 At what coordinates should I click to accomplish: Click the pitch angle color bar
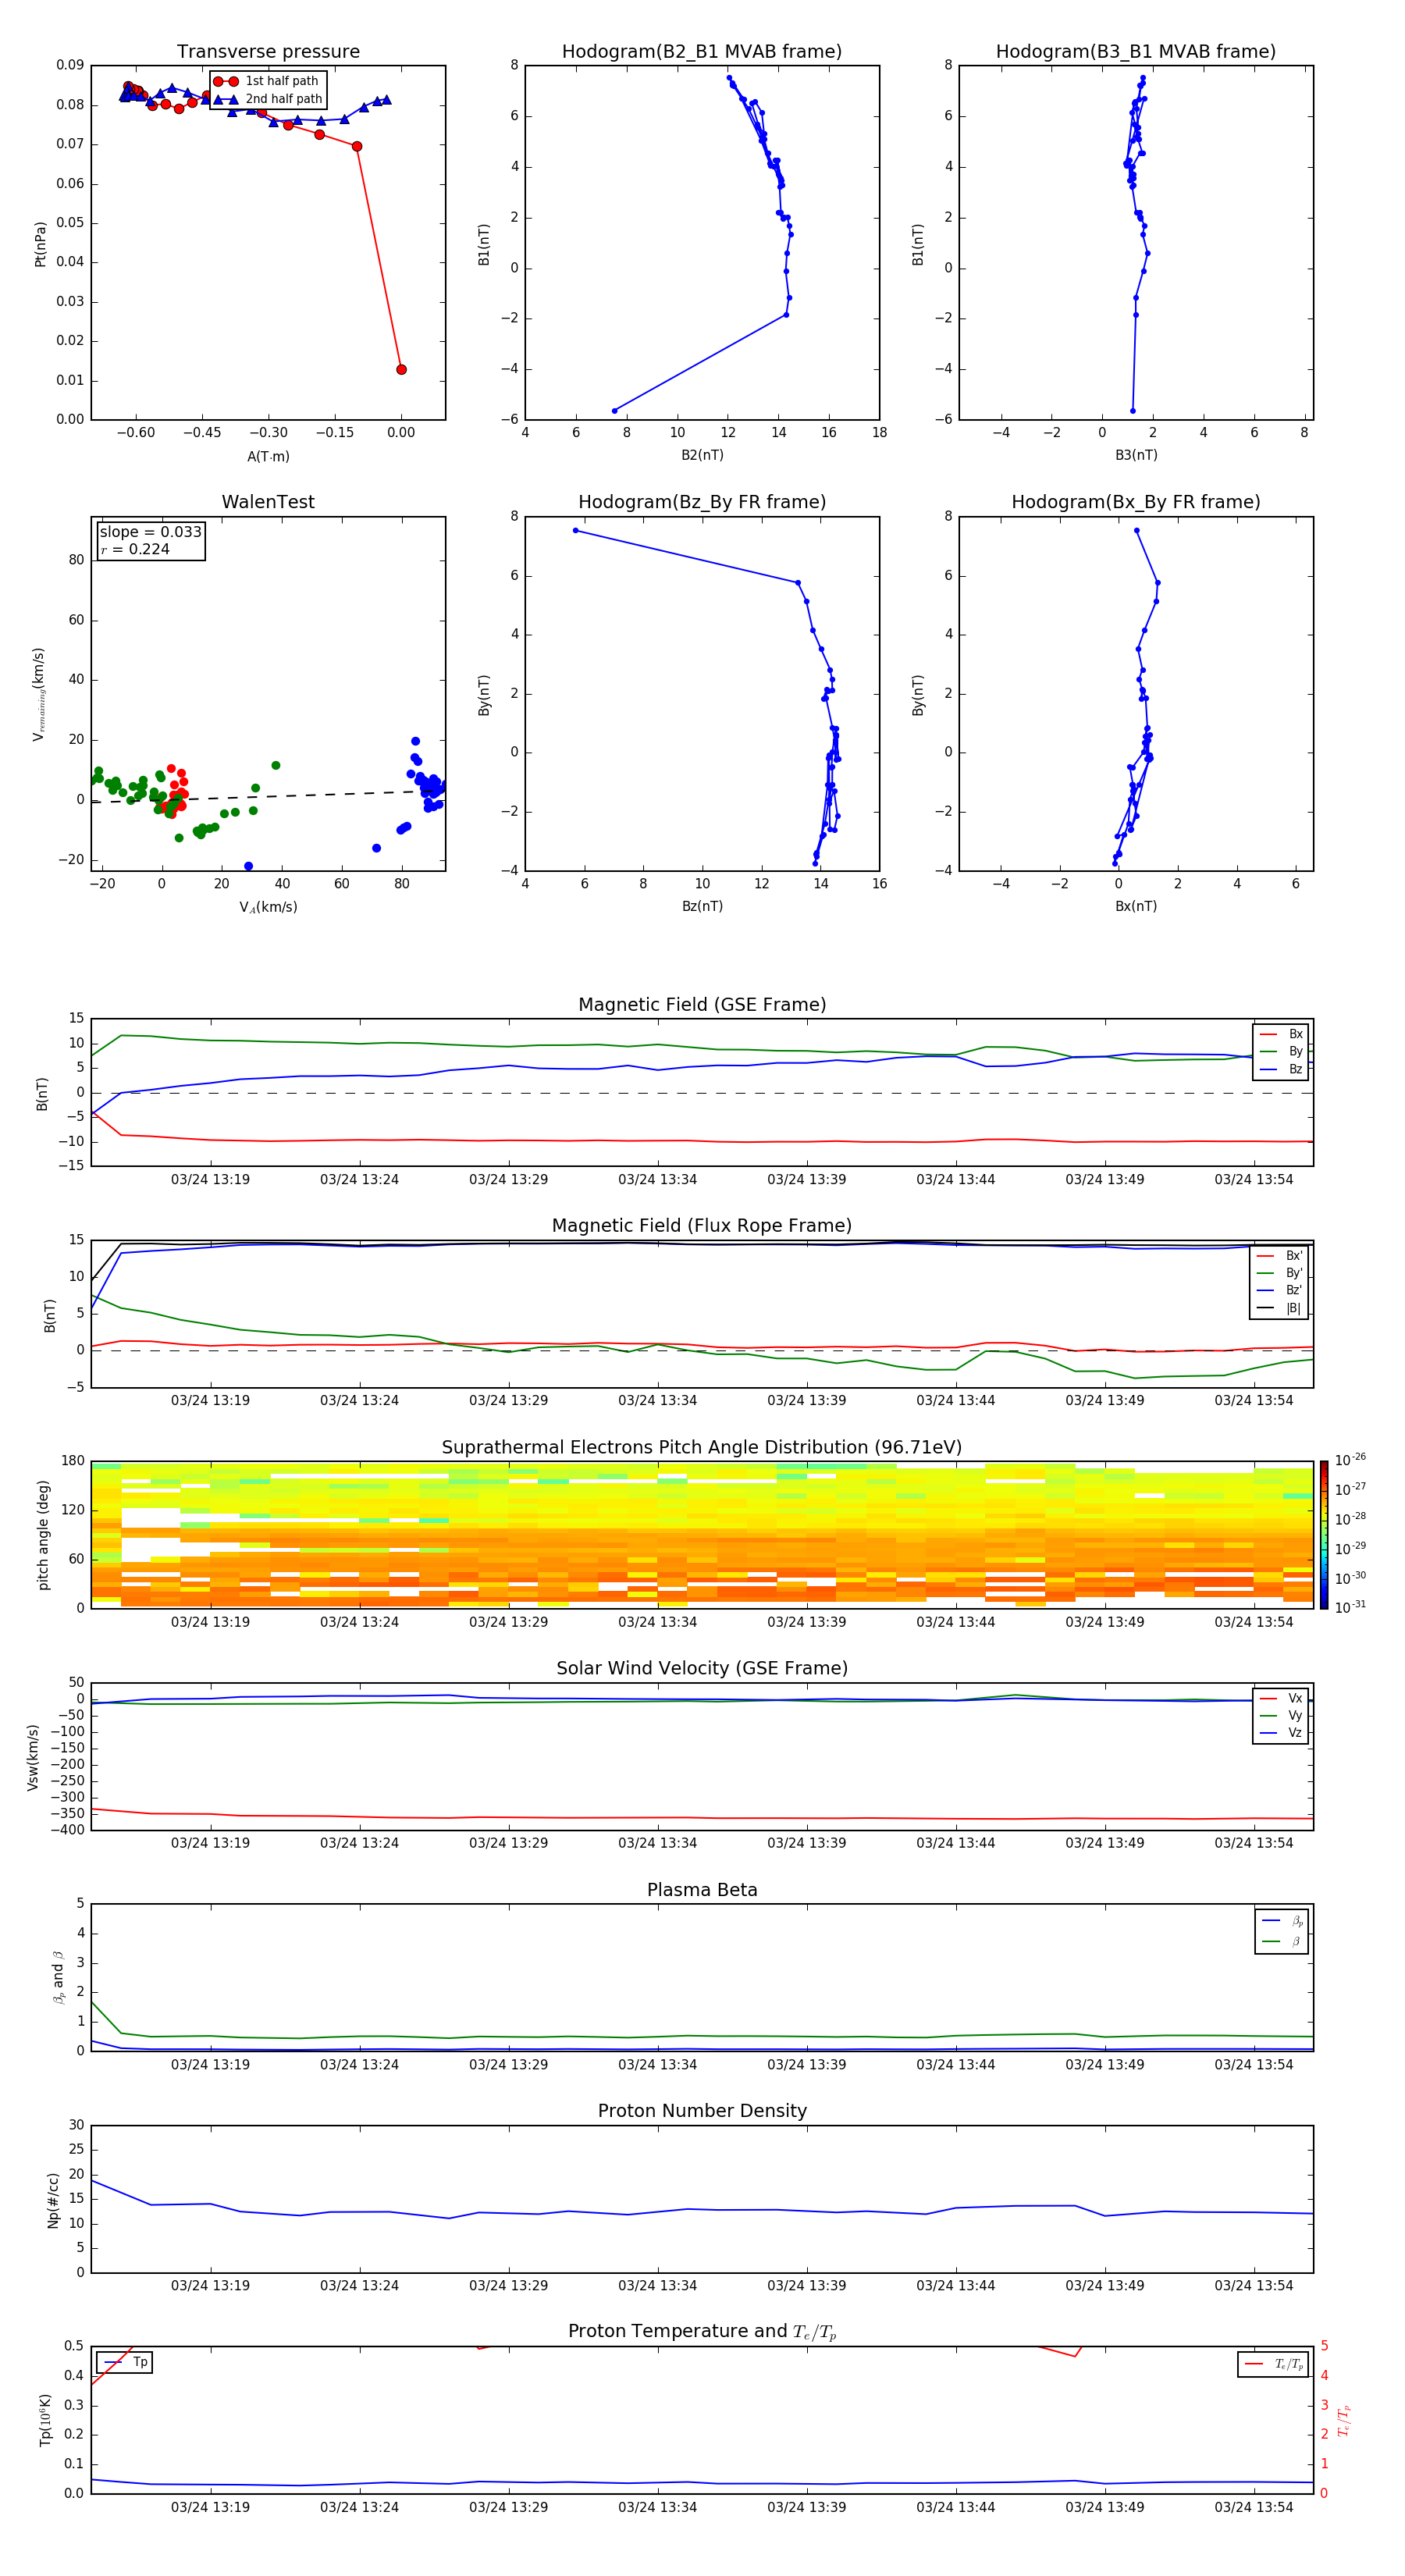pyautogui.click(x=1324, y=1534)
